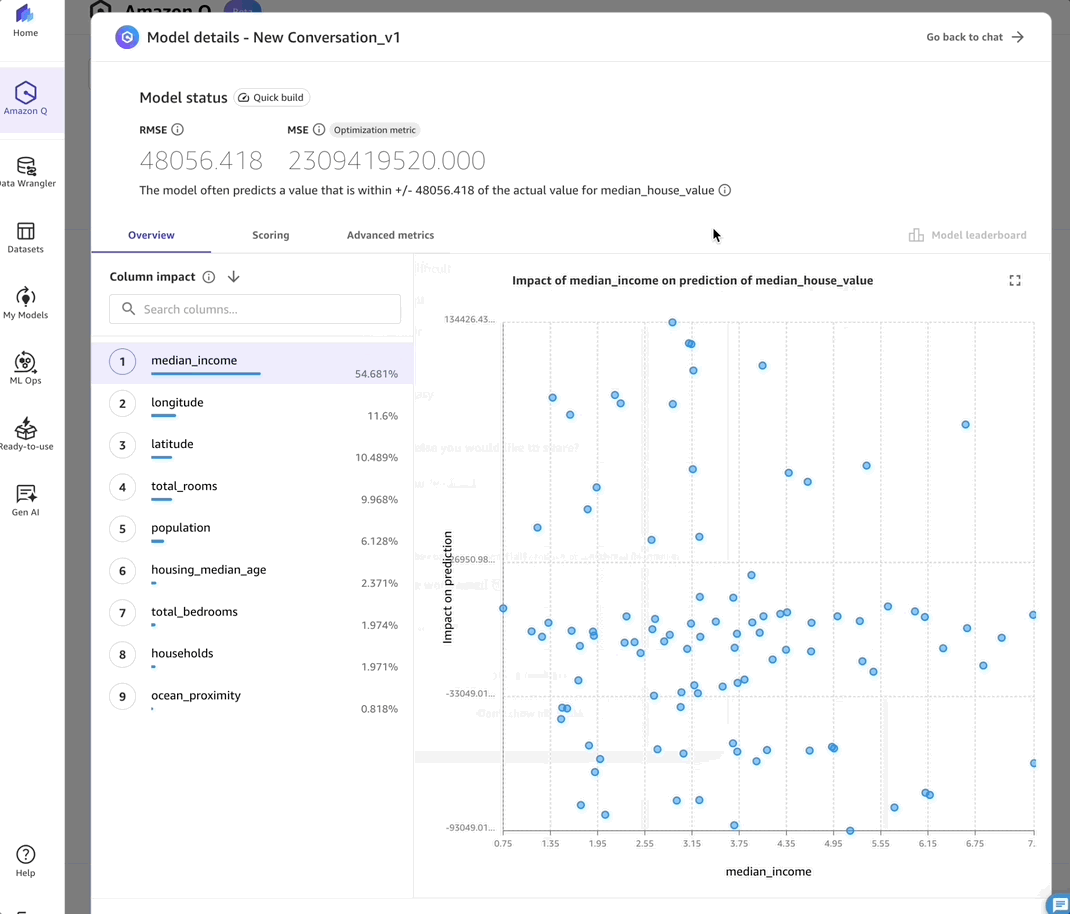Open Ready-to-use models

(26, 434)
